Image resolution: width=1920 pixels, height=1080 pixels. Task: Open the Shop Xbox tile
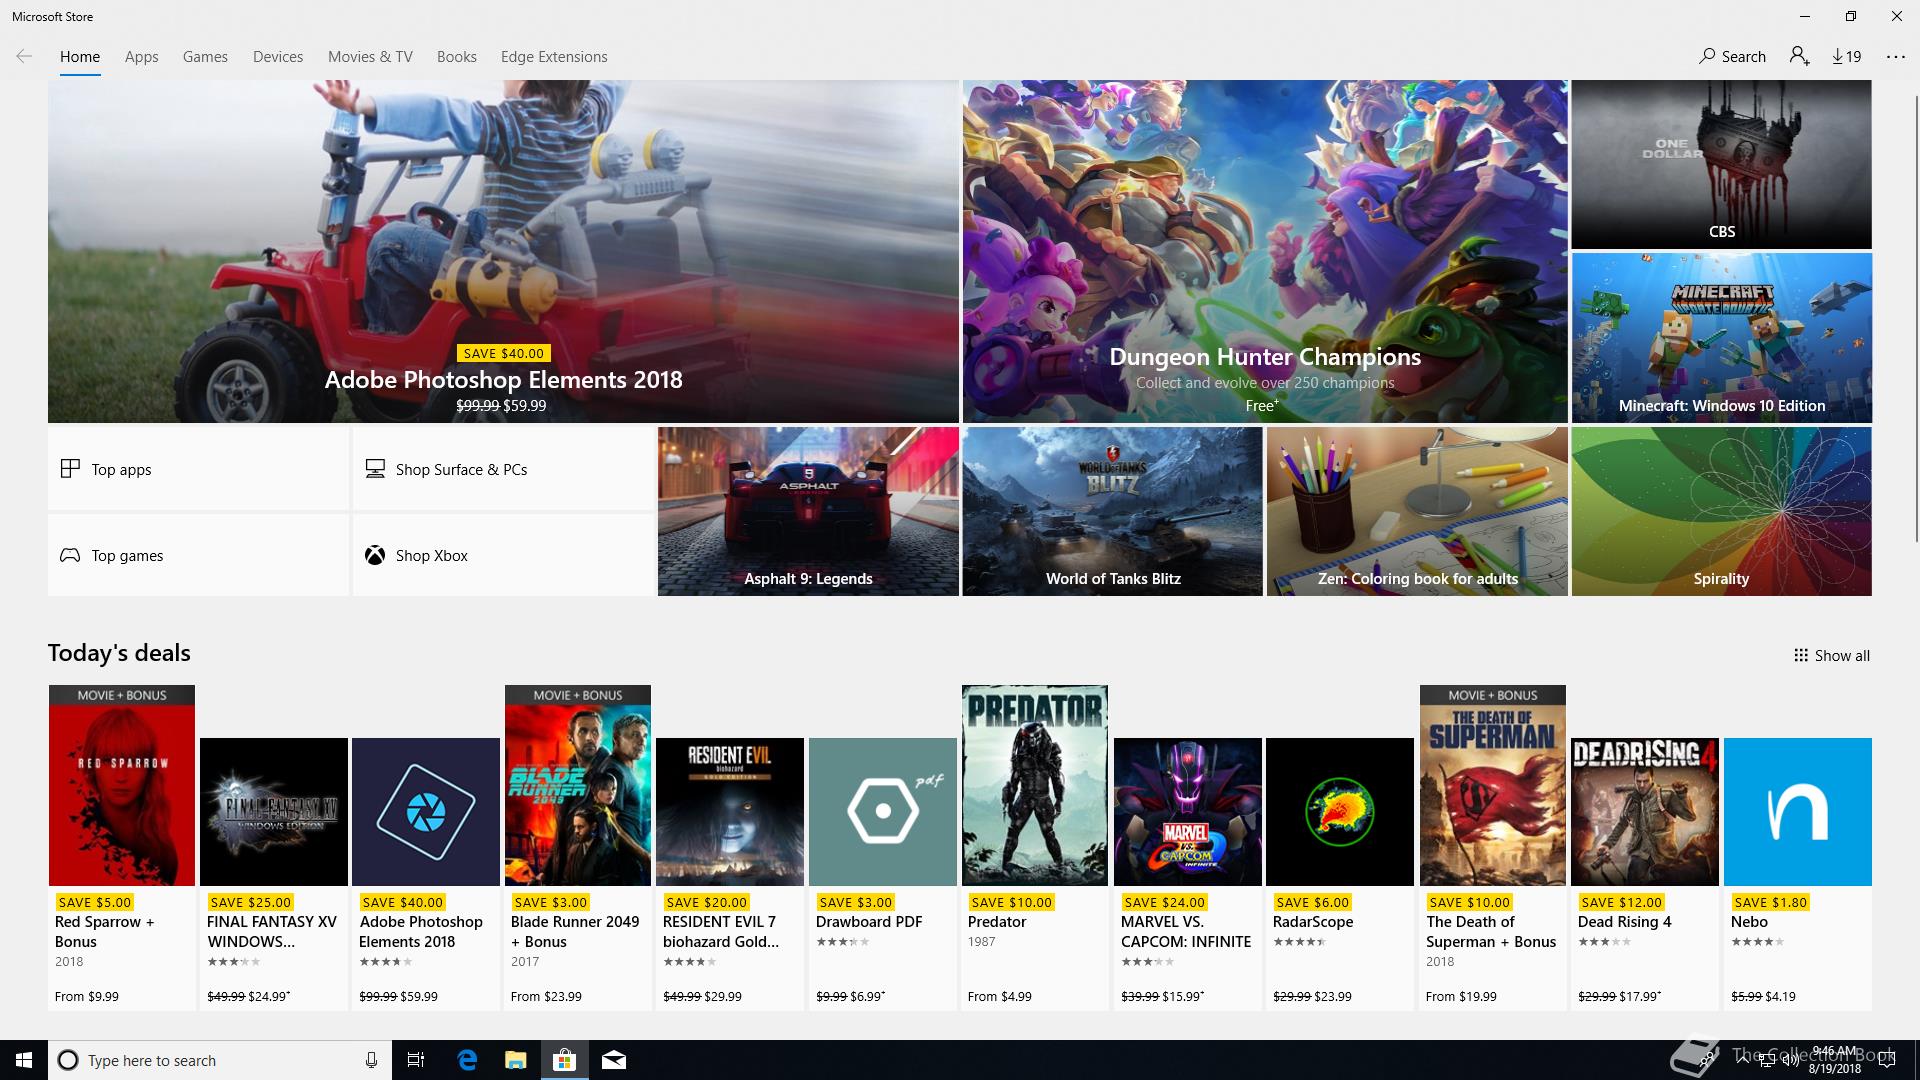coord(503,555)
